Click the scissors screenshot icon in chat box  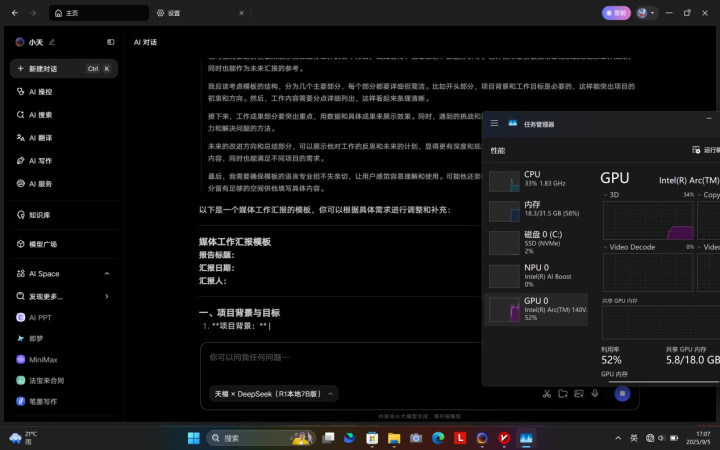point(546,394)
